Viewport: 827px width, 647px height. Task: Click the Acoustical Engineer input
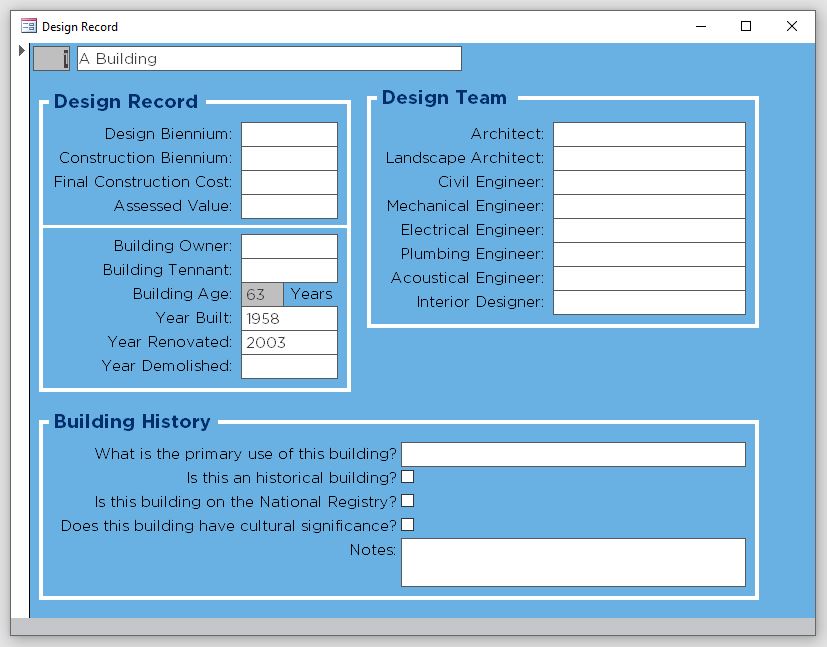click(x=648, y=278)
